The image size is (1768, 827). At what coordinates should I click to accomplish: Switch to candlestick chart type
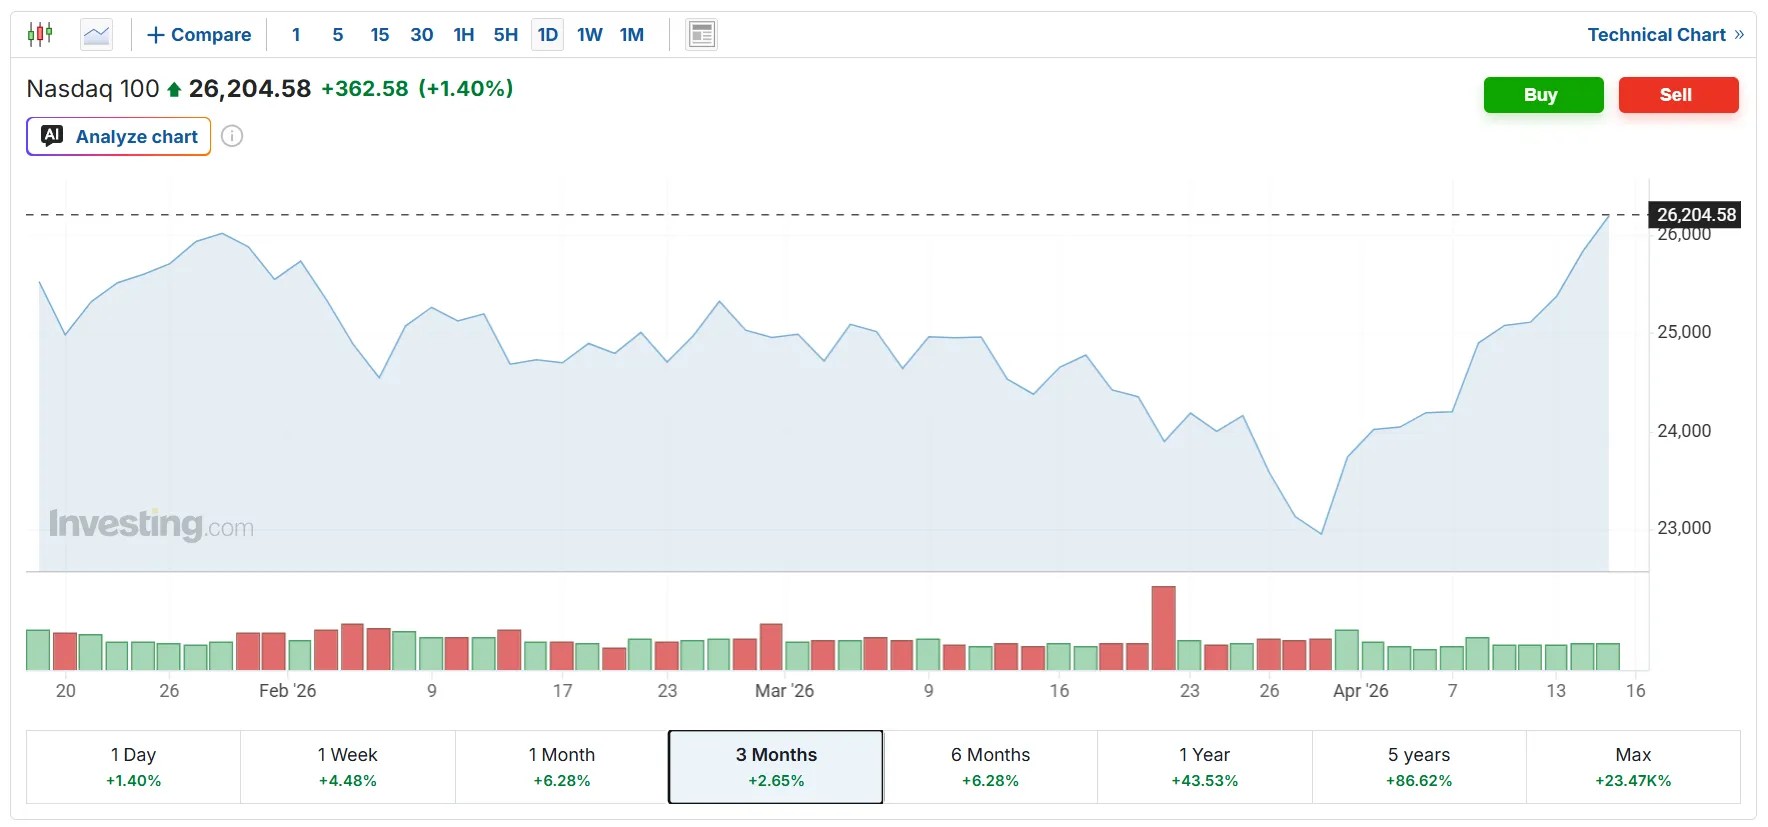pyautogui.click(x=40, y=35)
